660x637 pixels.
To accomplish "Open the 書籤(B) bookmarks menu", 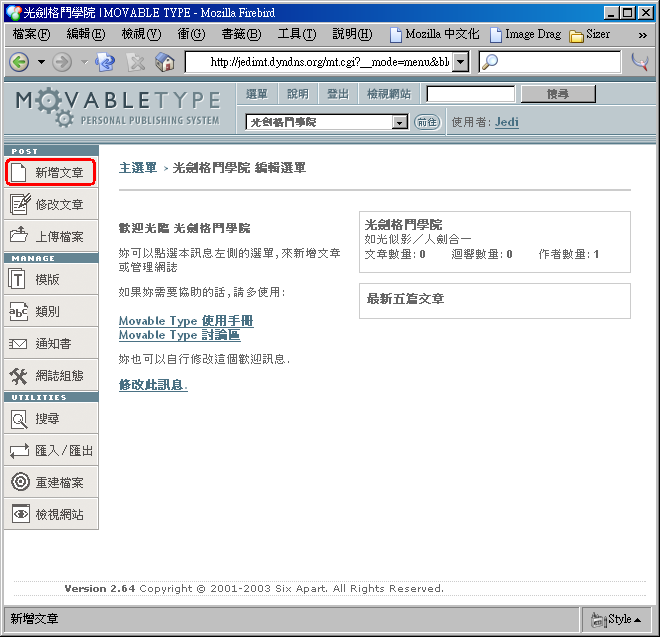I will [241, 34].
